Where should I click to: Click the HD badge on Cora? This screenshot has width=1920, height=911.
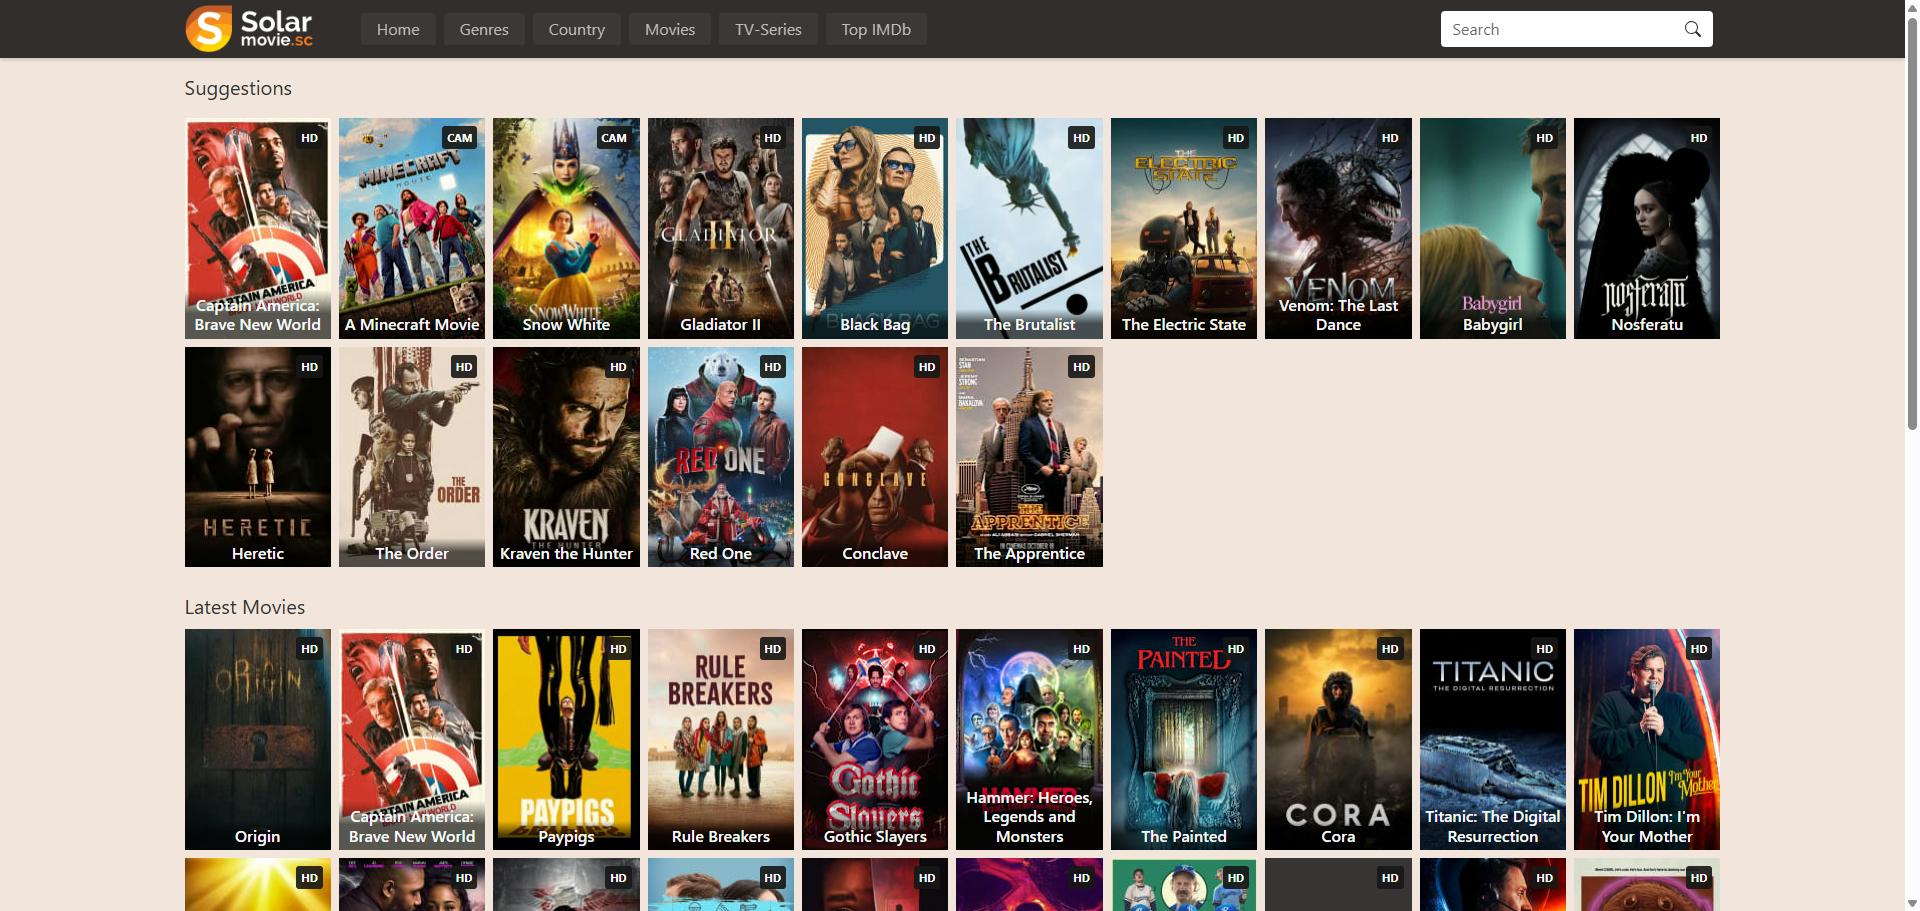[1390, 649]
